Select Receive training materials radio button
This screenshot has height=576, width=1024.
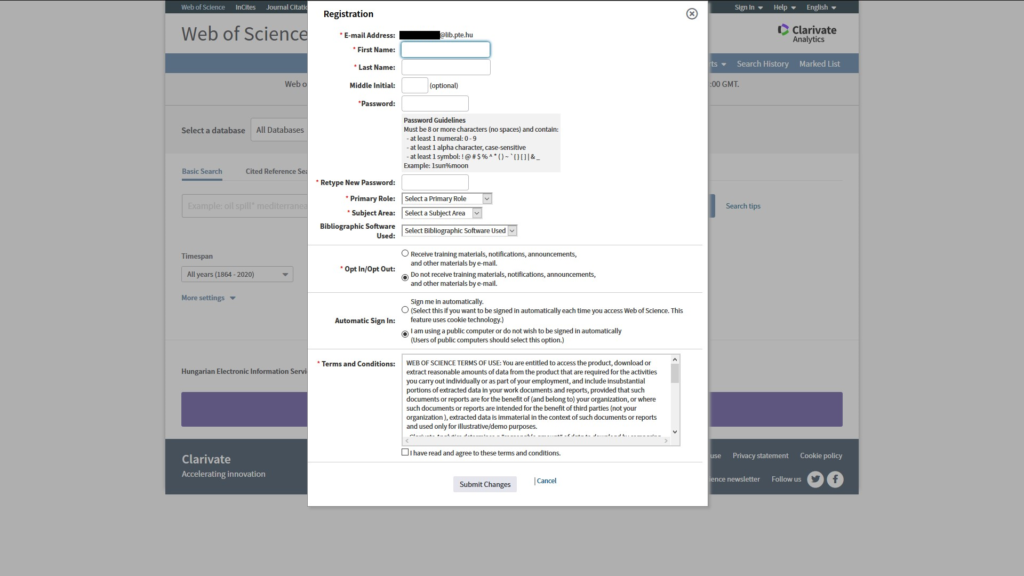[405, 253]
